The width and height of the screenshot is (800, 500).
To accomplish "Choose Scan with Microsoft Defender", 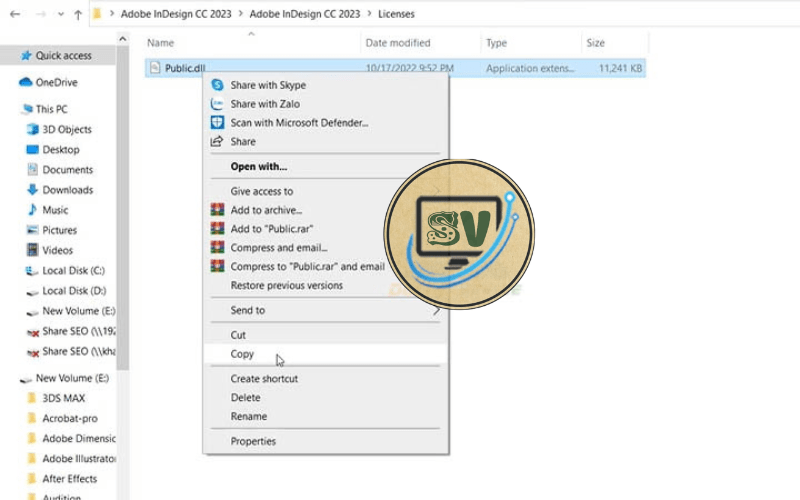I will (x=326, y=123).
